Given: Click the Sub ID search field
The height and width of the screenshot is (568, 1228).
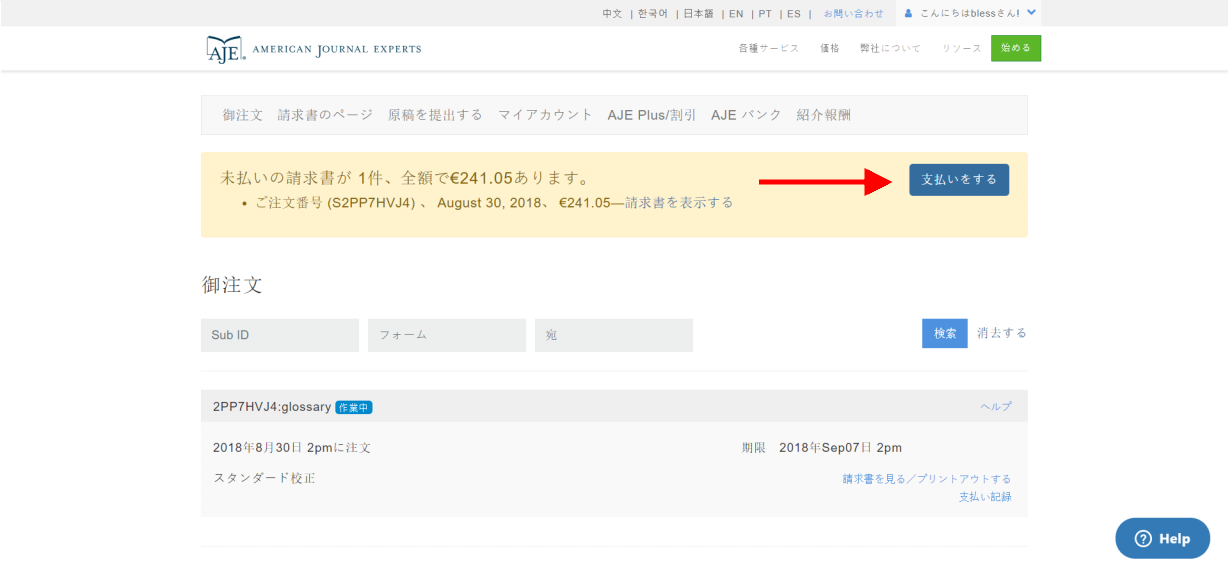Looking at the screenshot, I should tap(280, 335).
